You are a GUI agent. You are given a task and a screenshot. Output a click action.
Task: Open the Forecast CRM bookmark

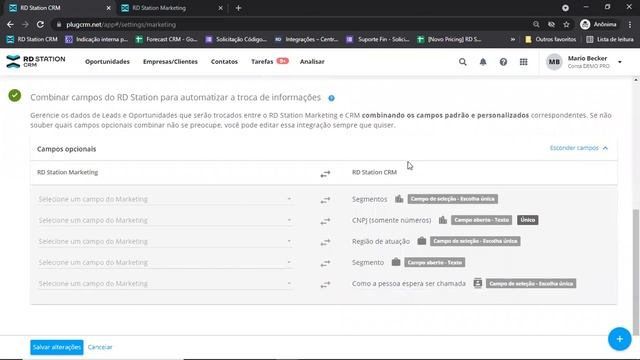coord(167,40)
